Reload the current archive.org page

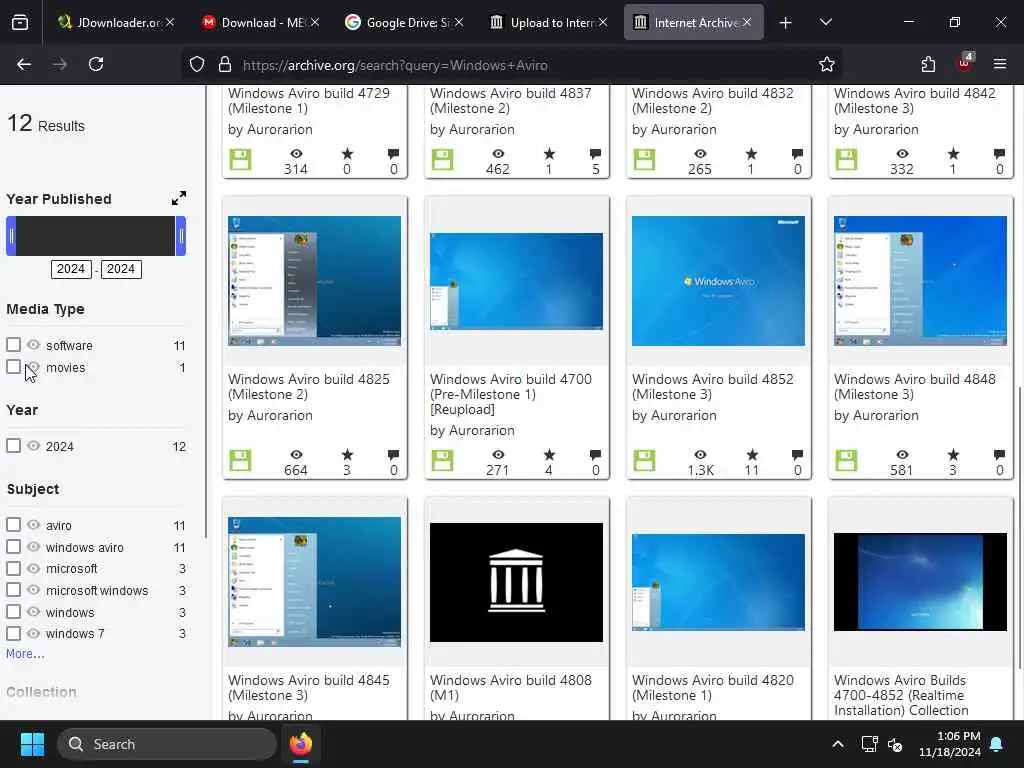[x=96, y=64]
